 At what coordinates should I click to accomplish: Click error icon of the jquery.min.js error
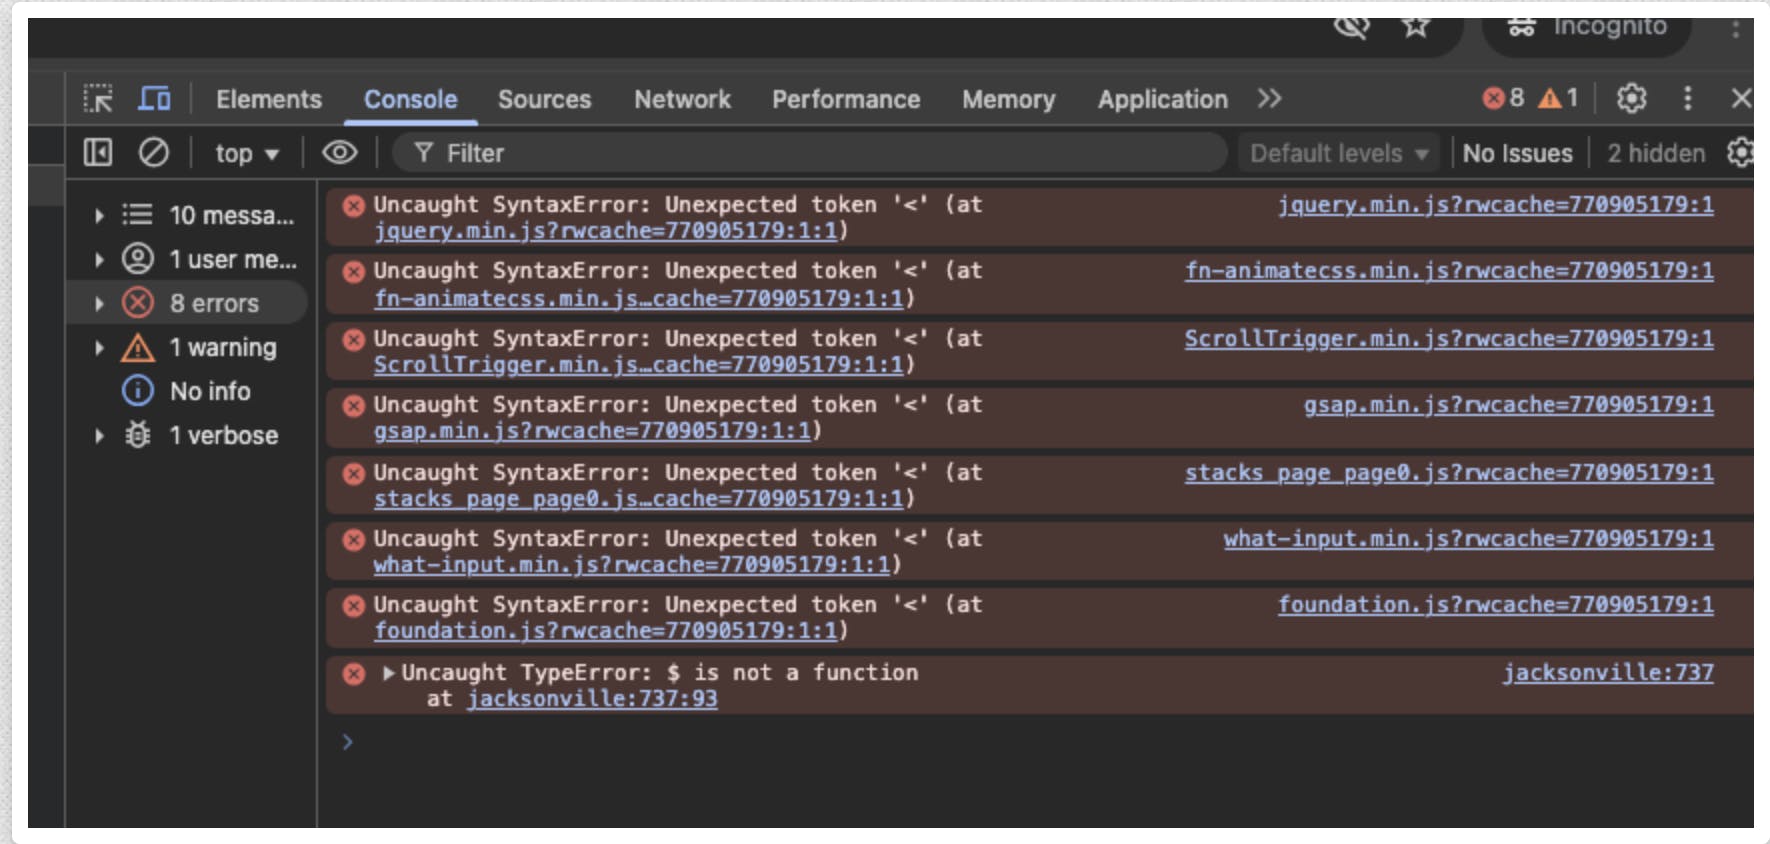point(353,206)
